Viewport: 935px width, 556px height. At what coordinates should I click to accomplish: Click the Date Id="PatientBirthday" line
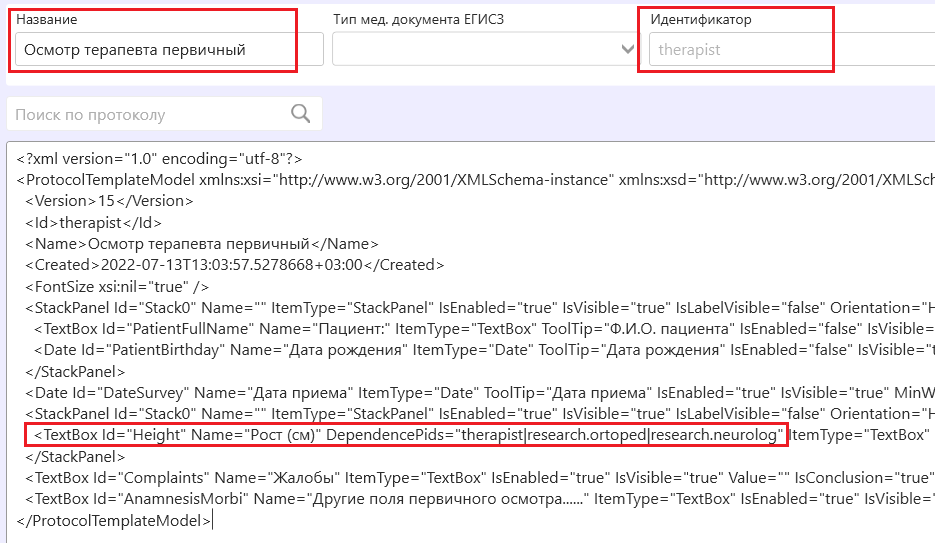tap(484, 350)
